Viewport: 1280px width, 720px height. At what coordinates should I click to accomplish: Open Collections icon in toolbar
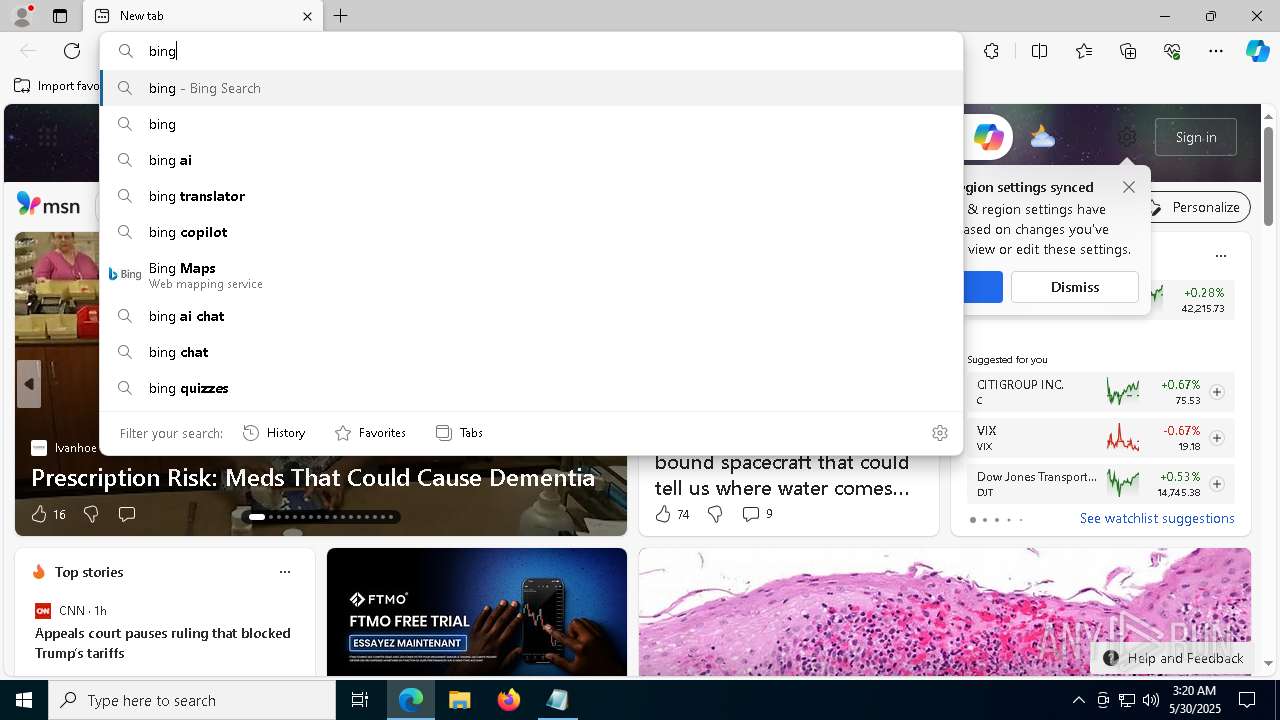(x=1128, y=51)
